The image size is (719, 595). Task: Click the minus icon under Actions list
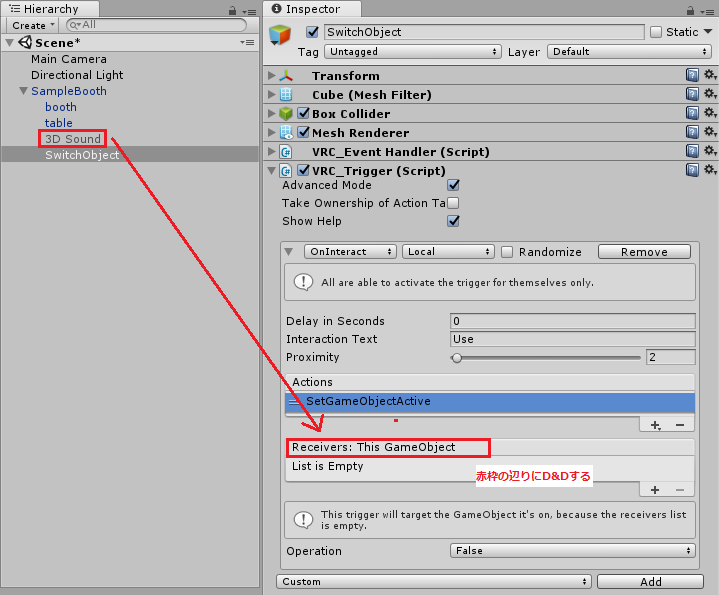(x=680, y=425)
